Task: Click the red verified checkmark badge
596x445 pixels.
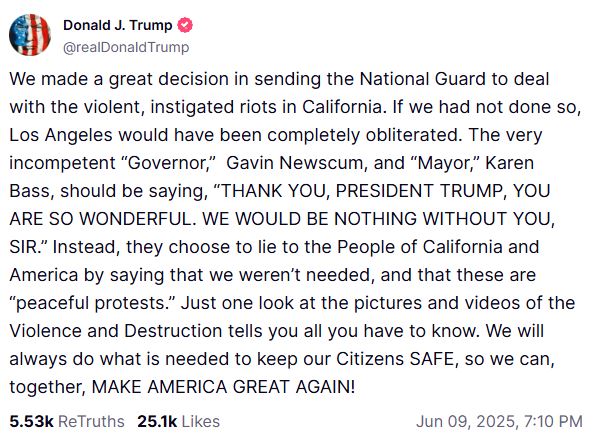Action: pyautogui.click(x=185, y=25)
